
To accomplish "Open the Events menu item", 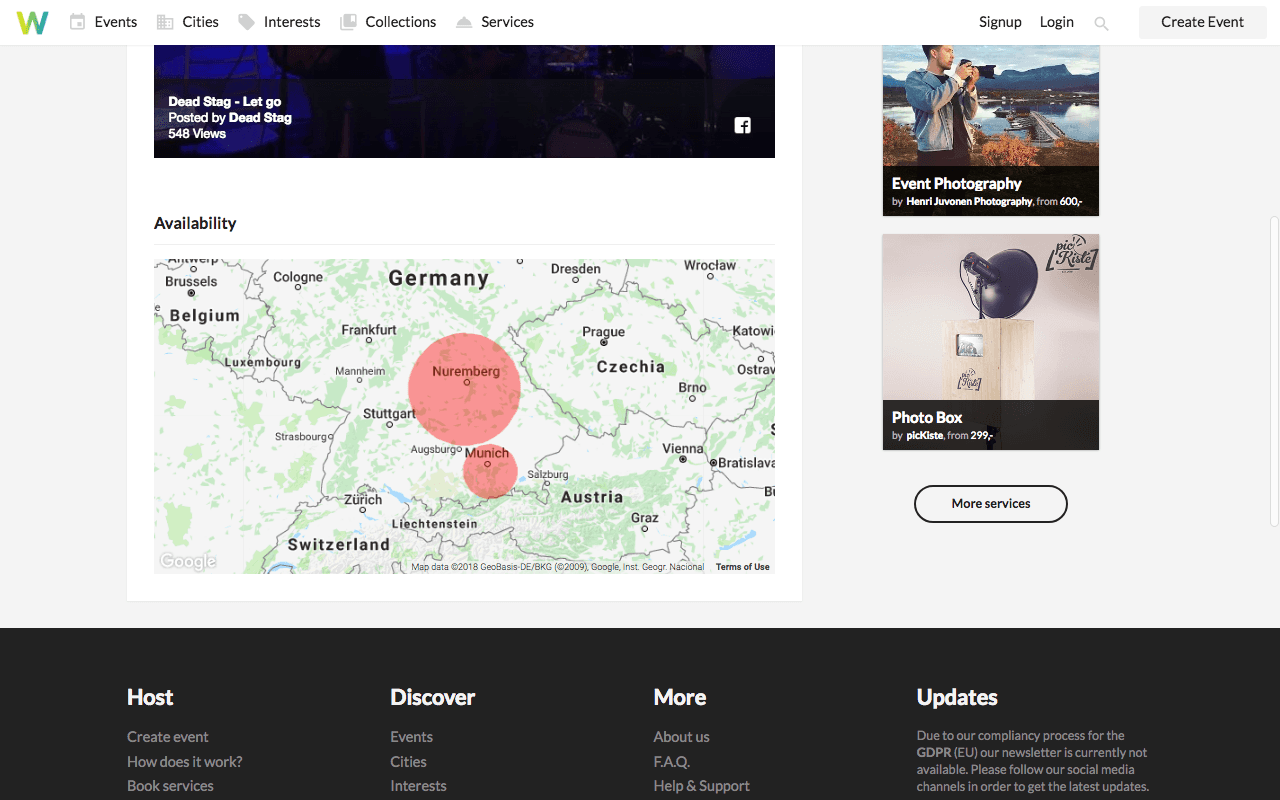I will point(116,22).
